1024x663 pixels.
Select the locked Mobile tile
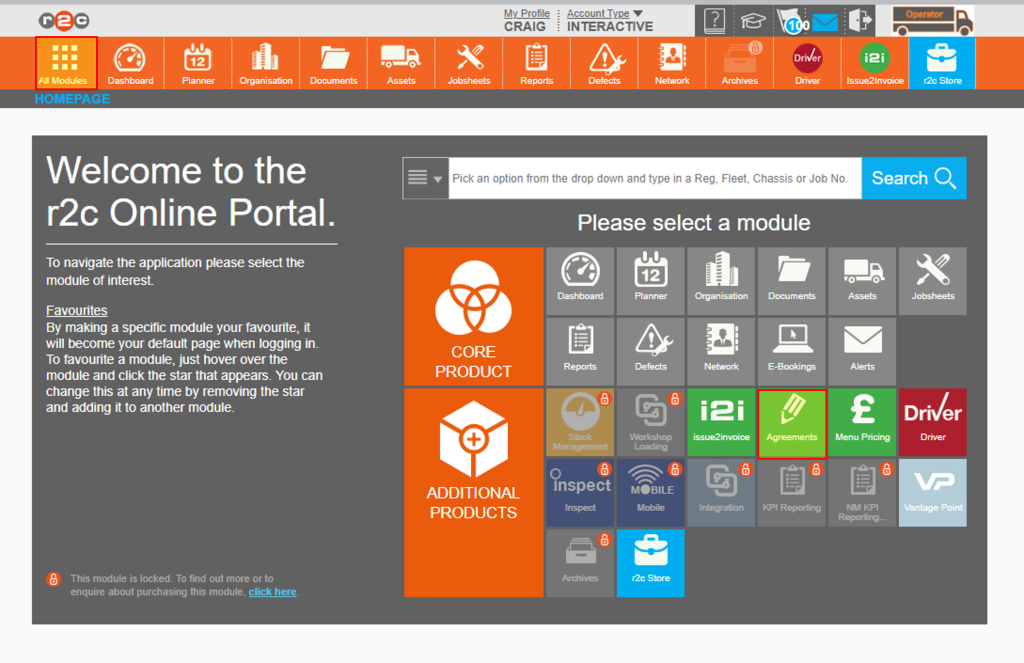point(650,493)
